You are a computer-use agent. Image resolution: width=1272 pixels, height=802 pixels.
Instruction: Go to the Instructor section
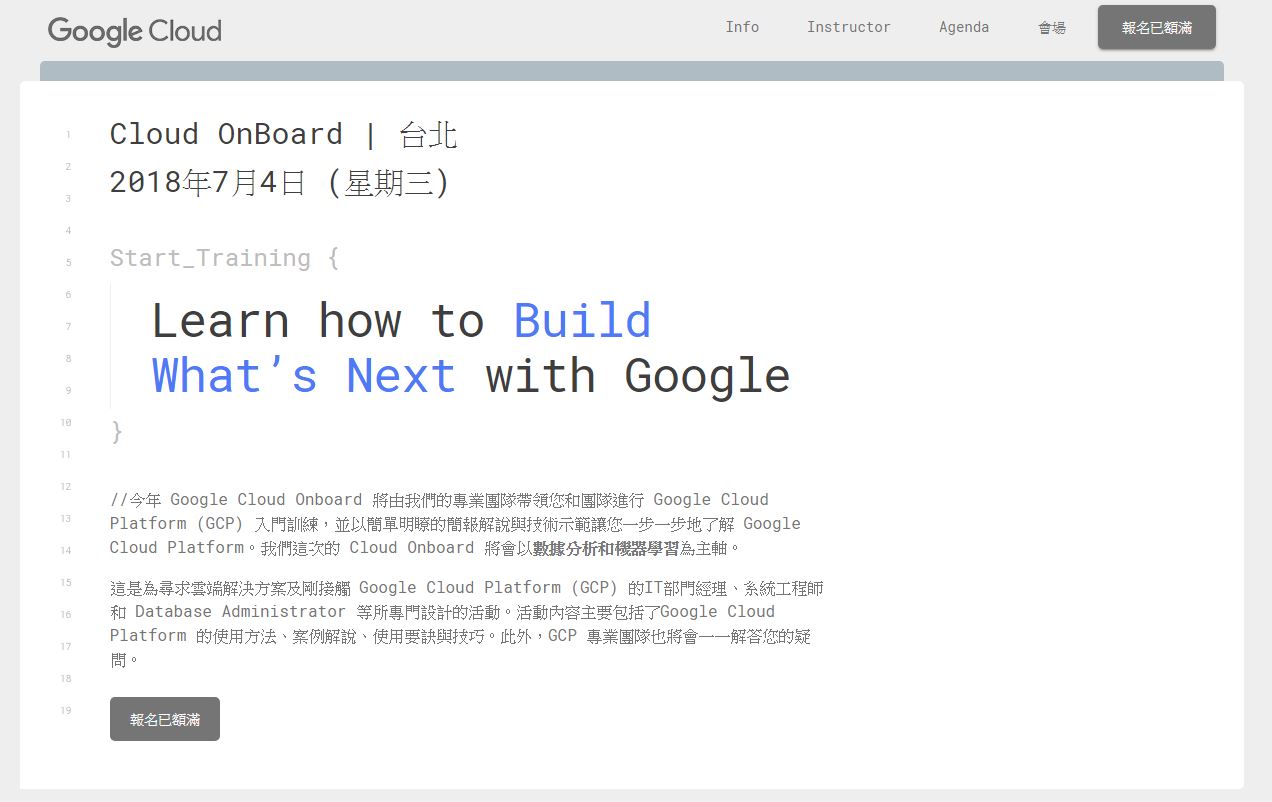tap(849, 27)
